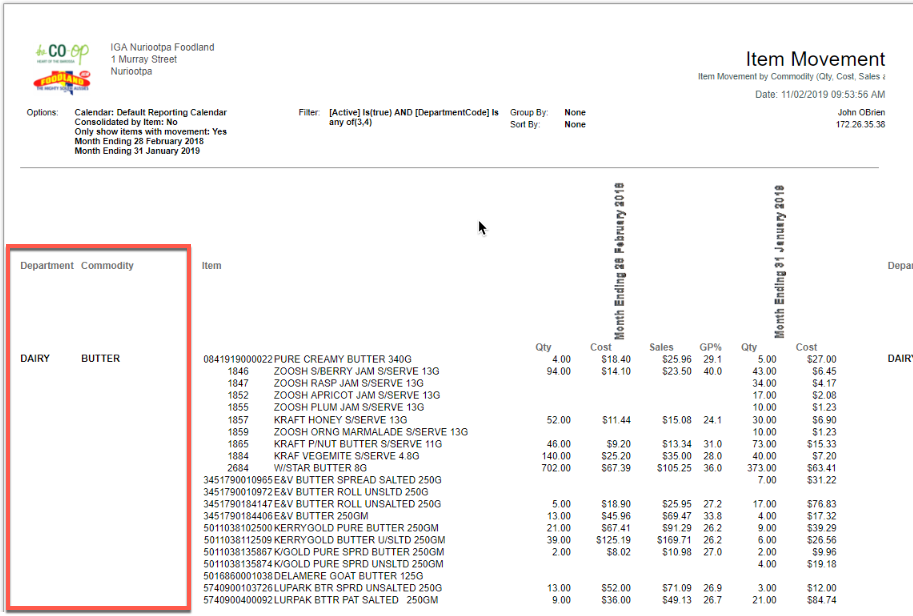Click the Foodland logo image

click(62, 82)
